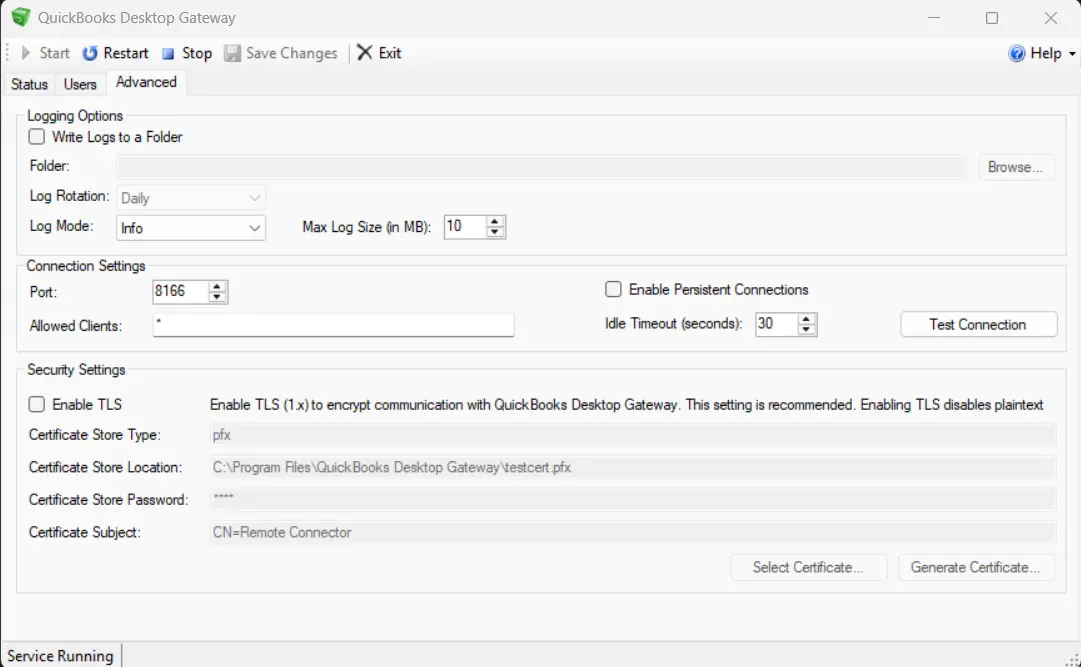The image size is (1081, 667).
Task: Click the "Logging Options" group label
Action: coord(75,116)
